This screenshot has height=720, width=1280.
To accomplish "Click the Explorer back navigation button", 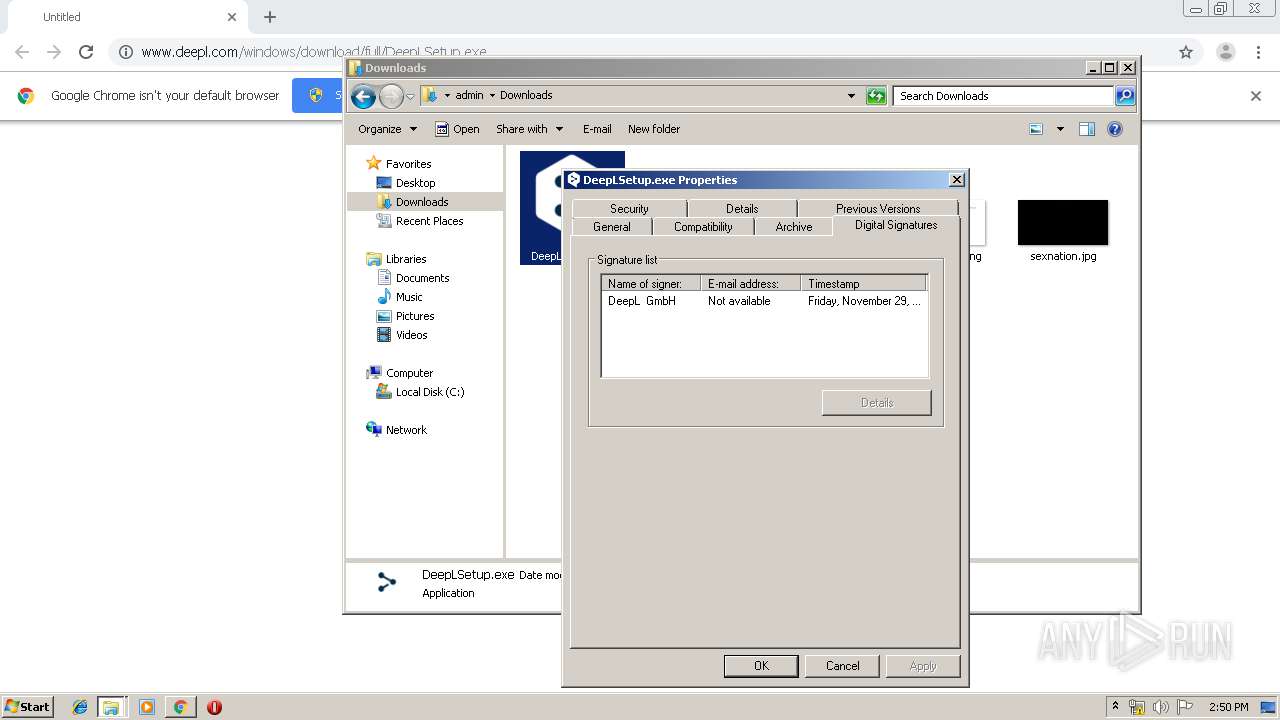I will pos(363,96).
